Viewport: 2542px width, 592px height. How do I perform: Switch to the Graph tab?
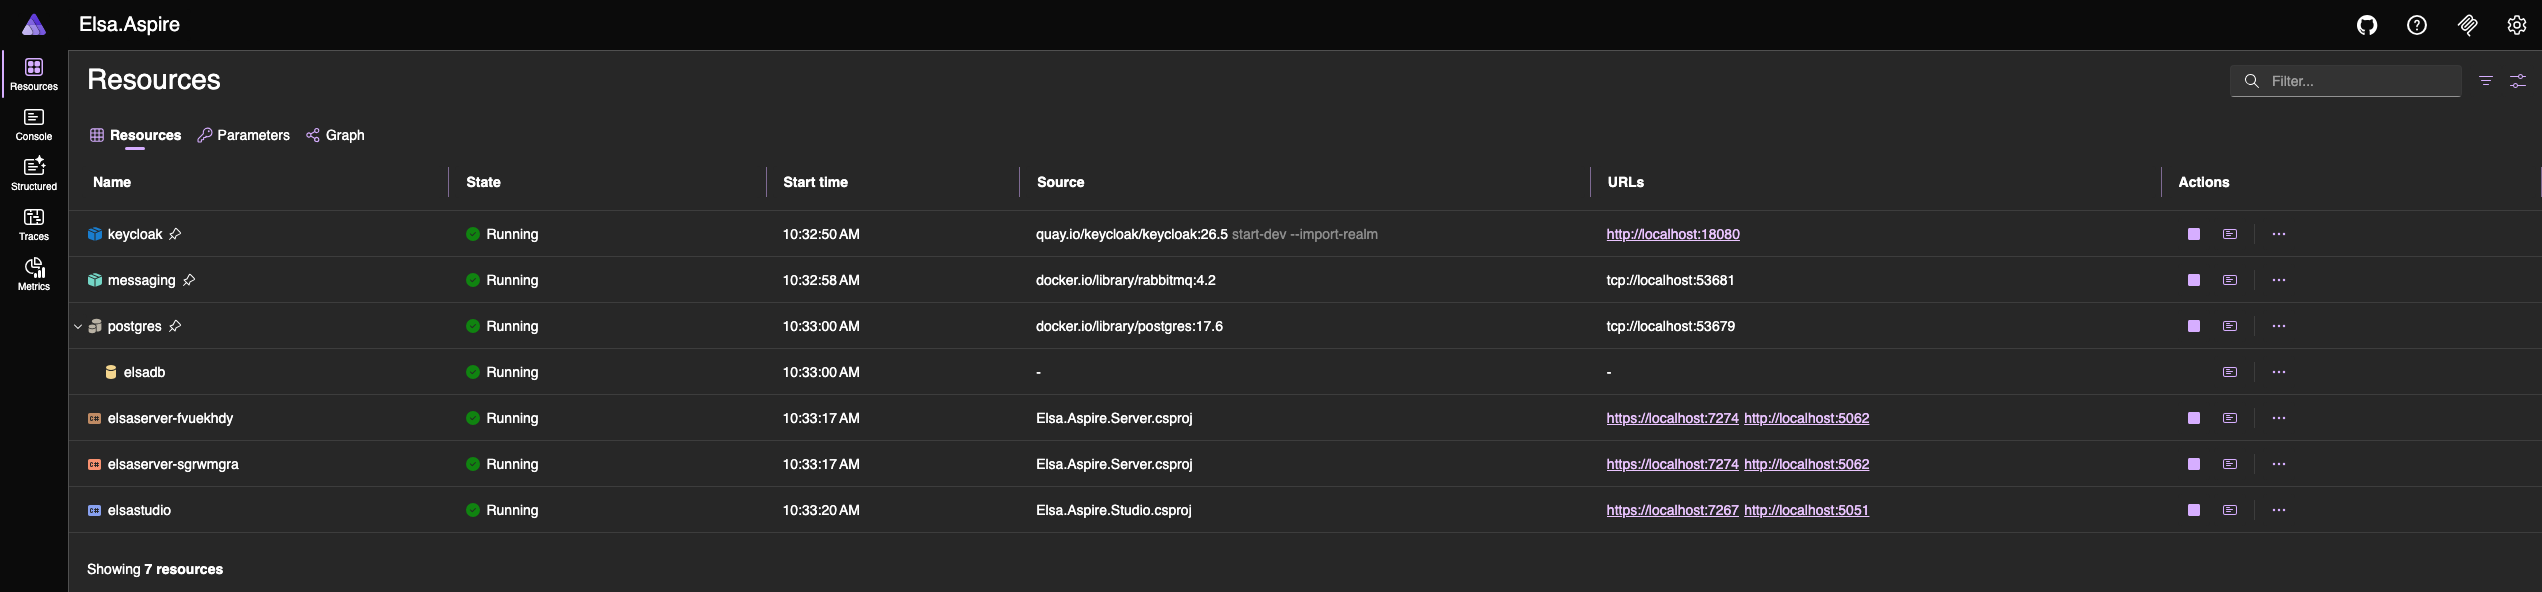335,135
